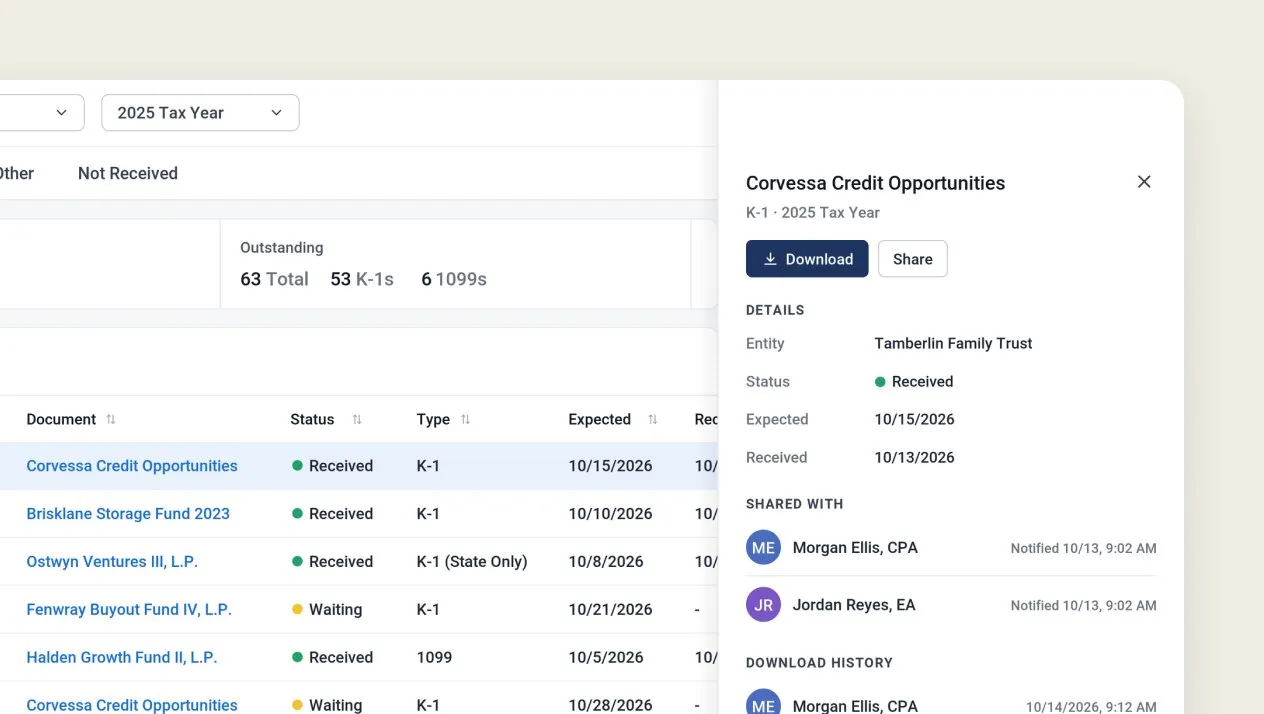The image size is (1264, 714).
Task: Click the Type column header
Action: pyautogui.click(x=433, y=420)
